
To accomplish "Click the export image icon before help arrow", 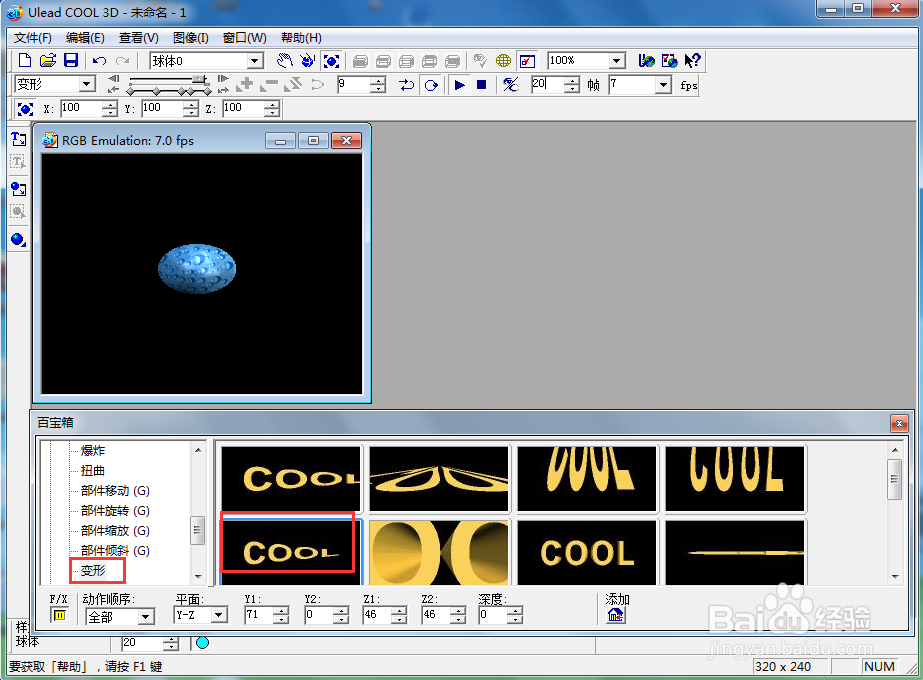I will point(669,61).
